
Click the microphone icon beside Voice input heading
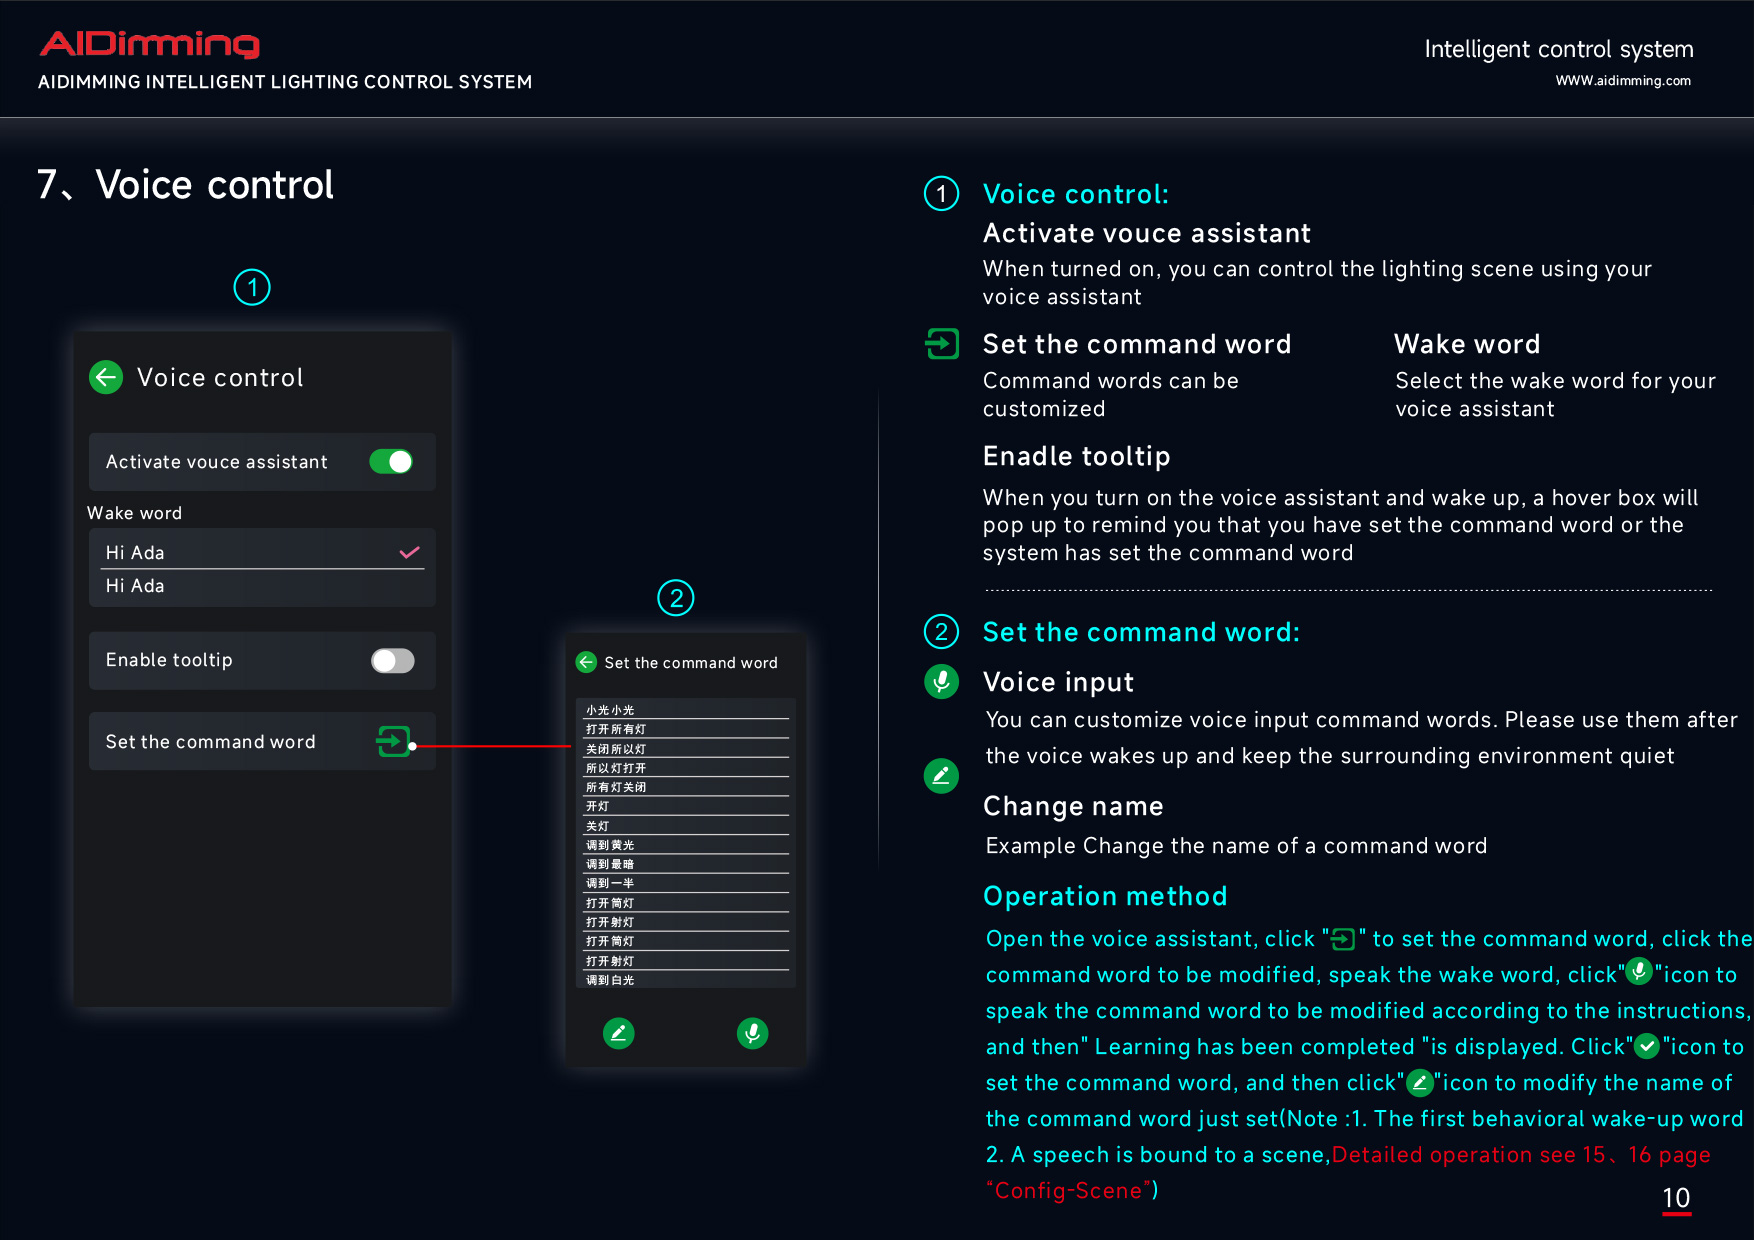click(x=941, y=682)
